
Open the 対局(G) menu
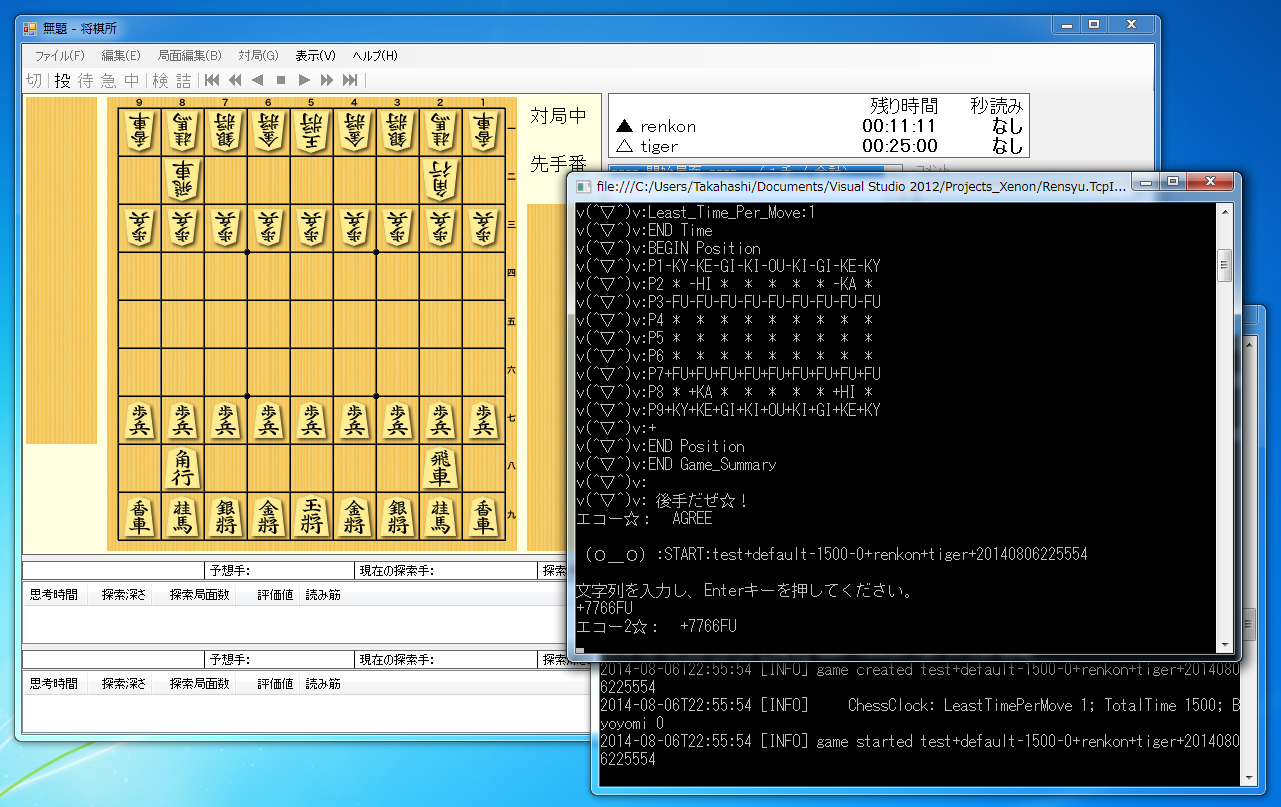(259, 56)
